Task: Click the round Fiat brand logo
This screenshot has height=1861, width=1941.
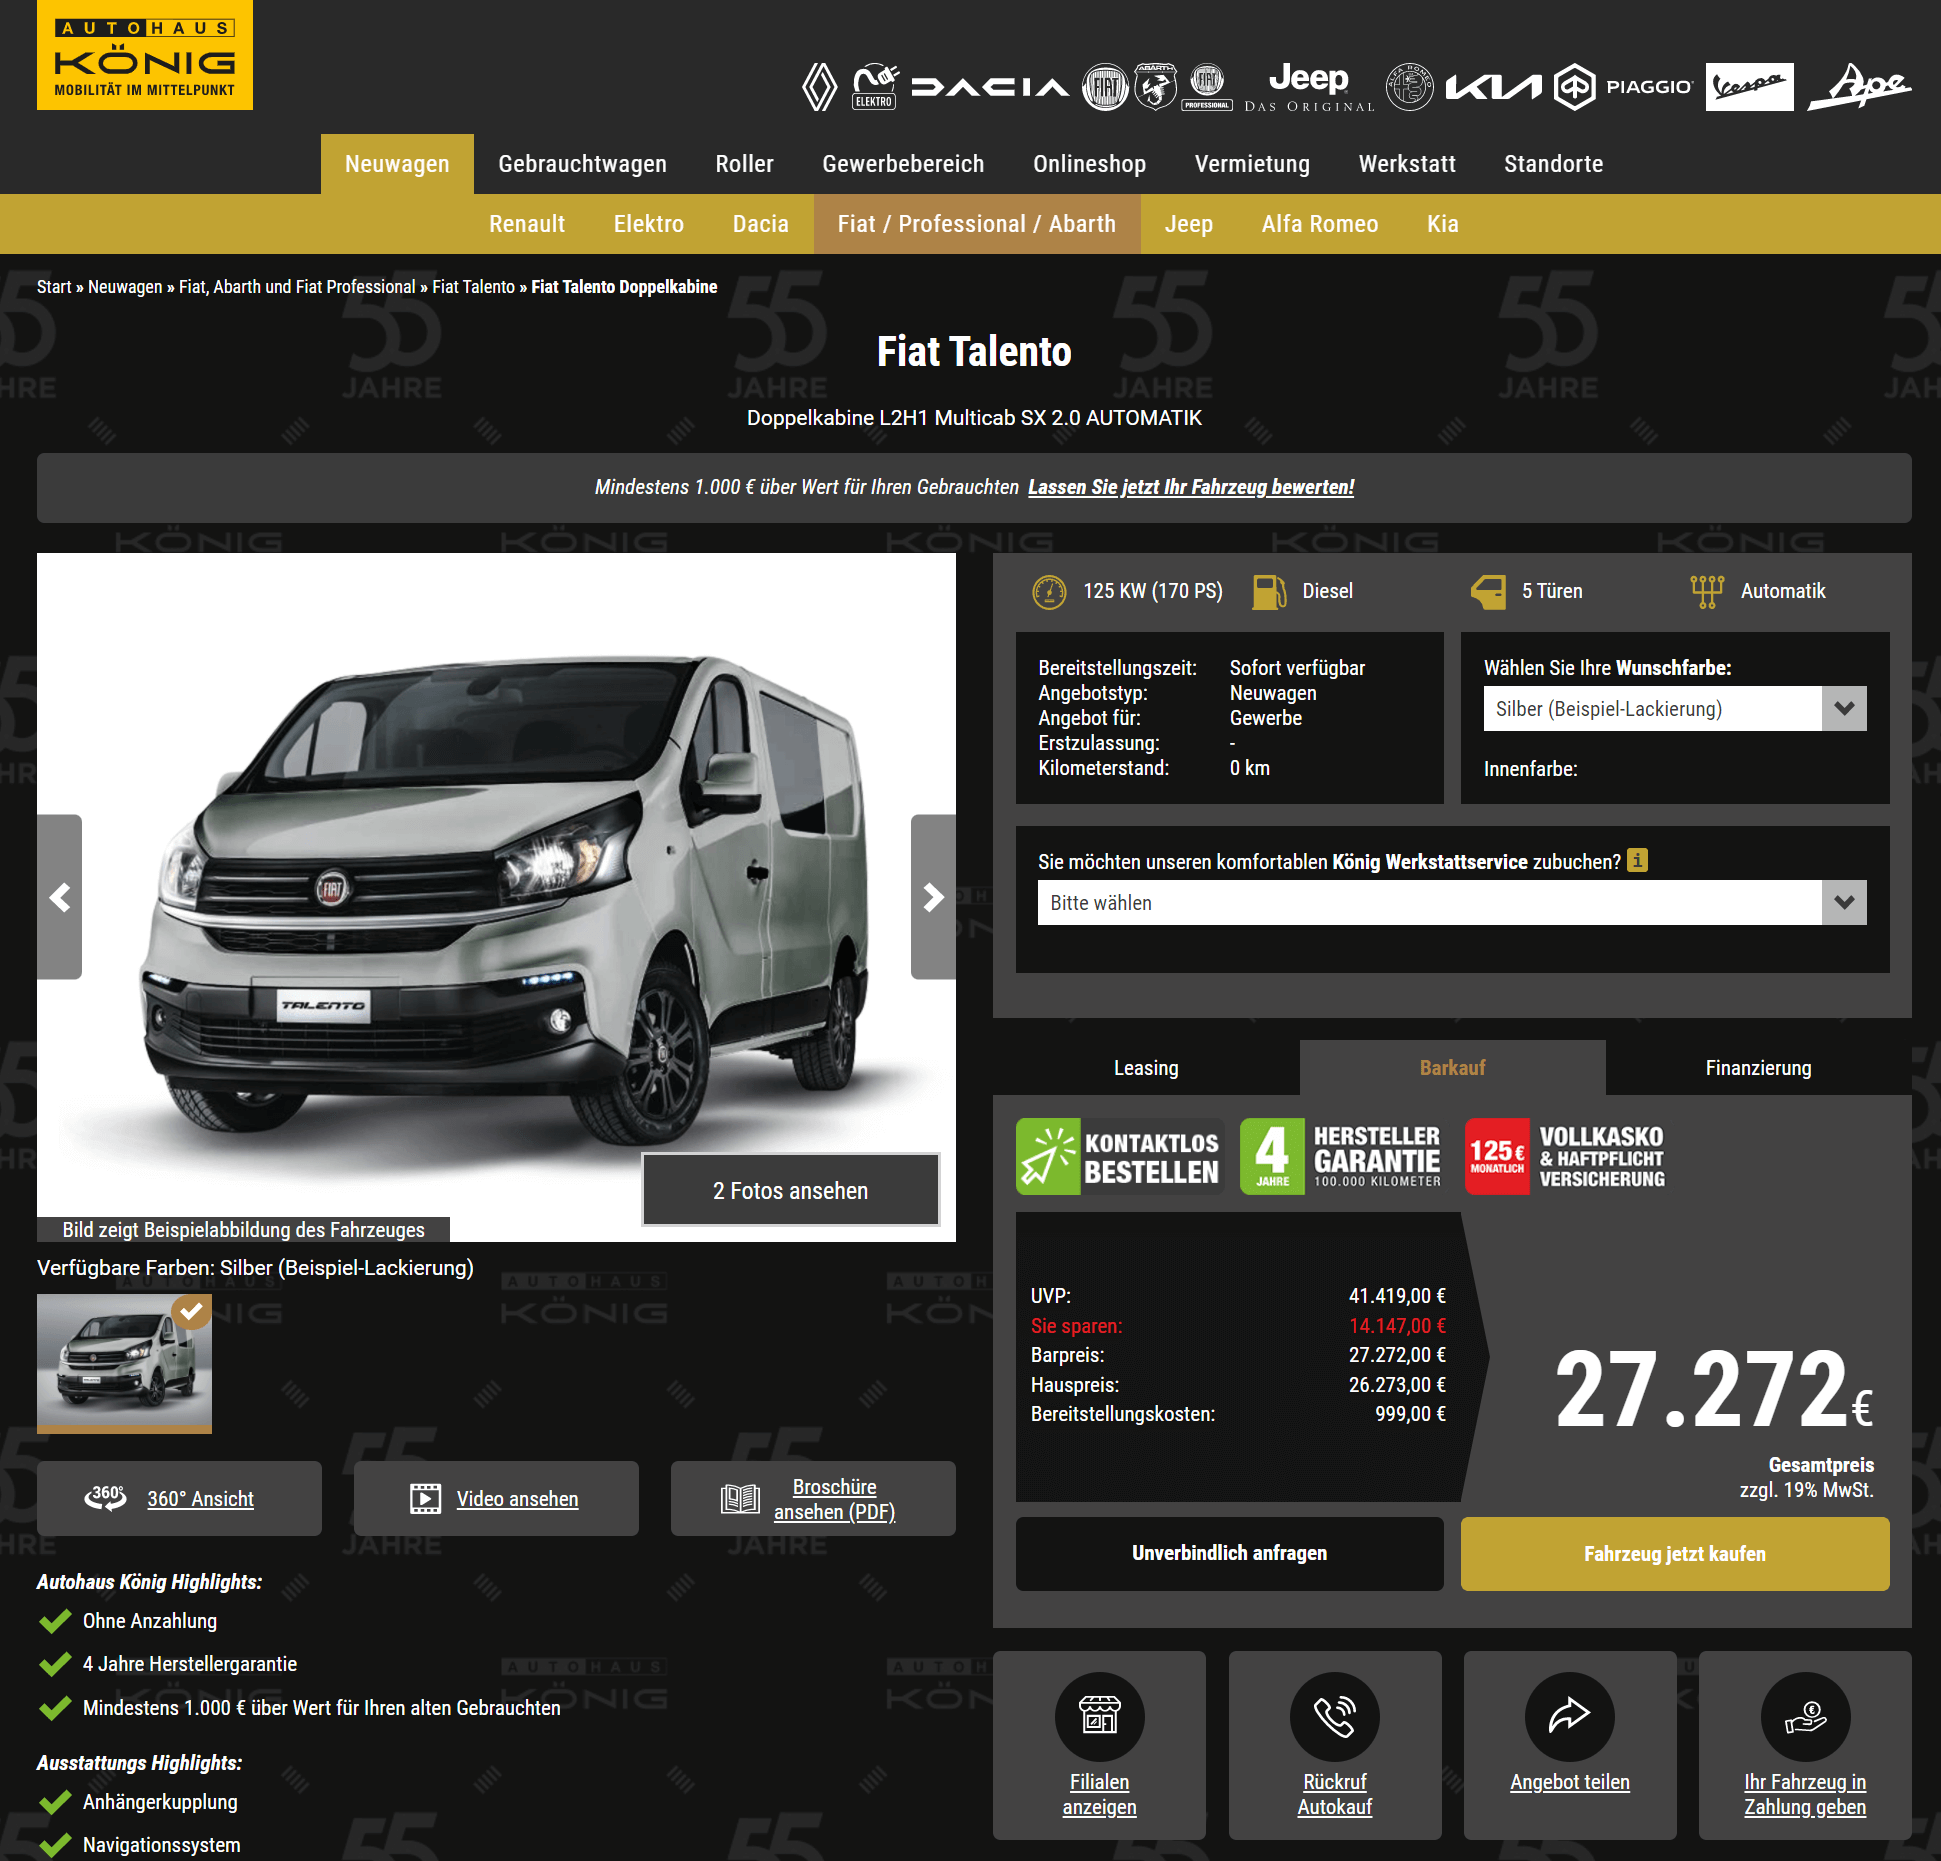Action: coord(1105,88)
